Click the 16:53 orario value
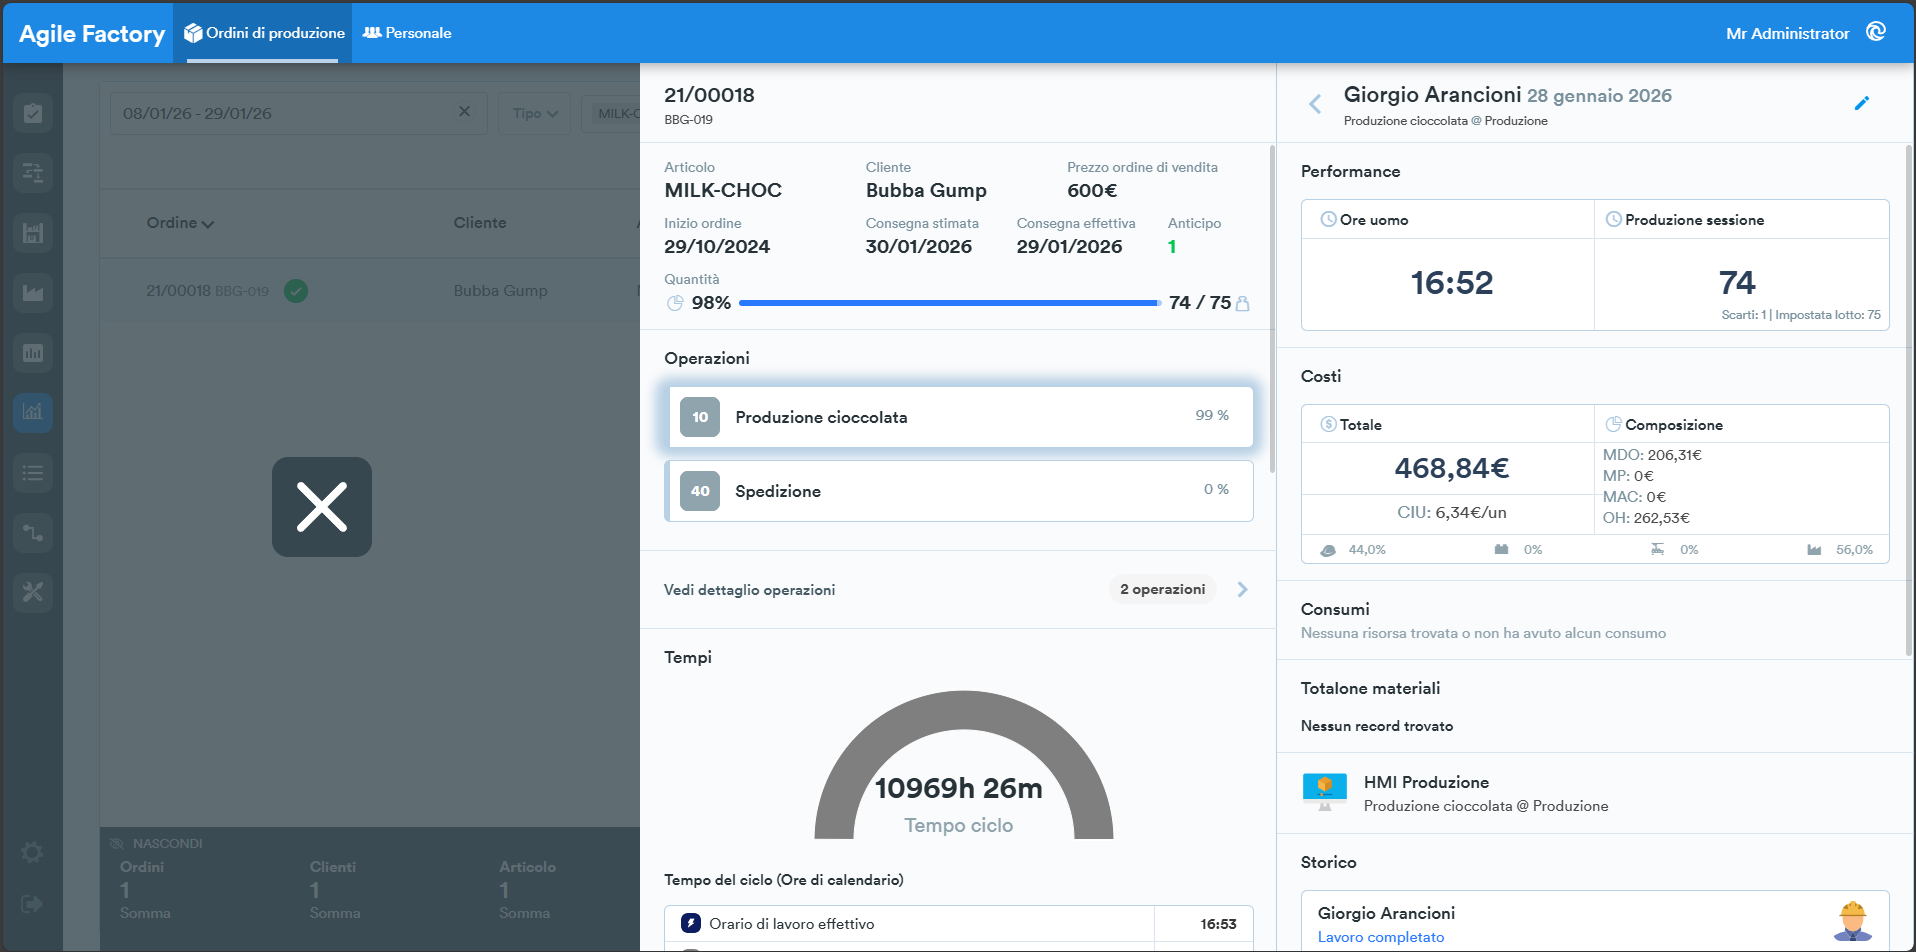Image resolution: width=1916 pixels, height=952 pixels. pyautogui.click(x=1218, y=924)
